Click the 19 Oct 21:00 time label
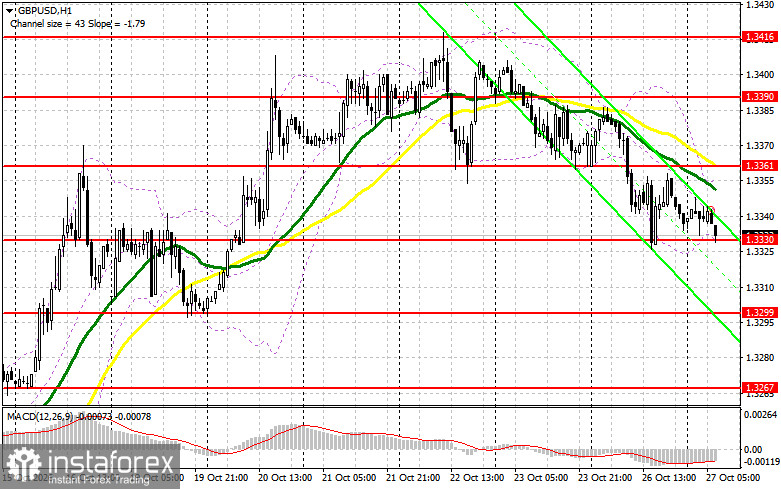This screenshot has height=489, width=781. (x=221, y=478)
